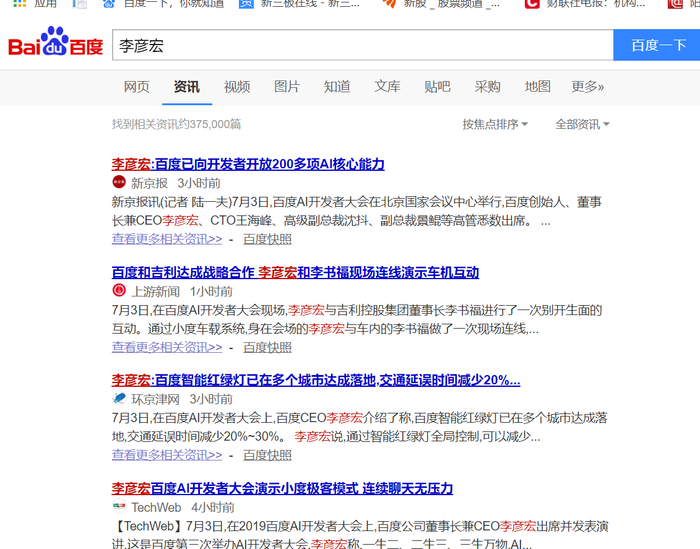Click 查看更多相关资讯 under 上游新闻 result
700x549 pixels.
coord(167,347)
